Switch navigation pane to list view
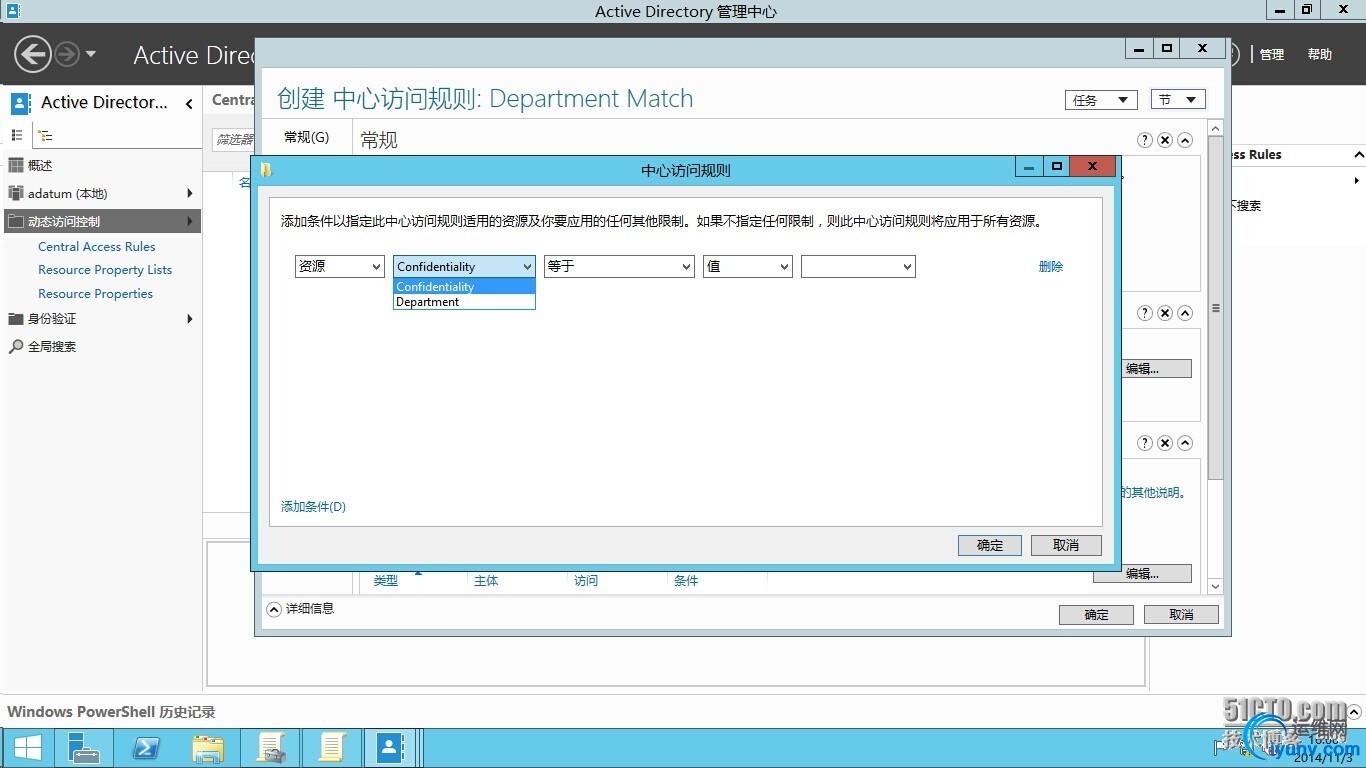The width and height of the screenshot is (1366, 768). pyautogui.click(x=17, y=135)
